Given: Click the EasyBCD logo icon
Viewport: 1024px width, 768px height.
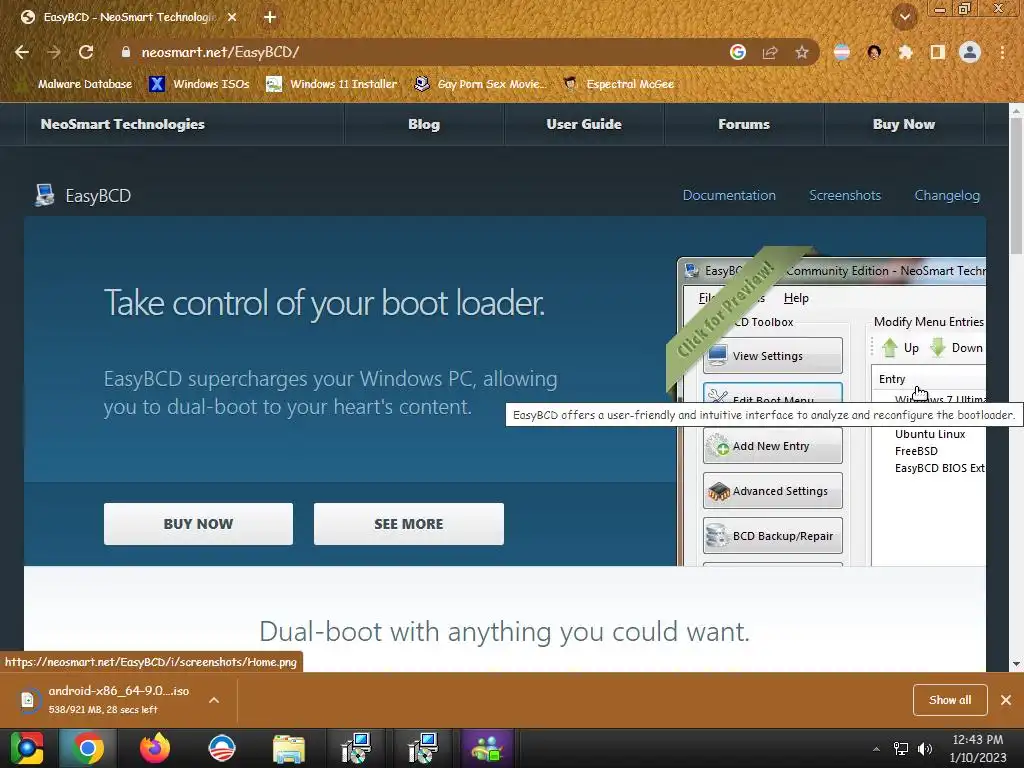Looking at the screenshot, I should pos(44,195).
